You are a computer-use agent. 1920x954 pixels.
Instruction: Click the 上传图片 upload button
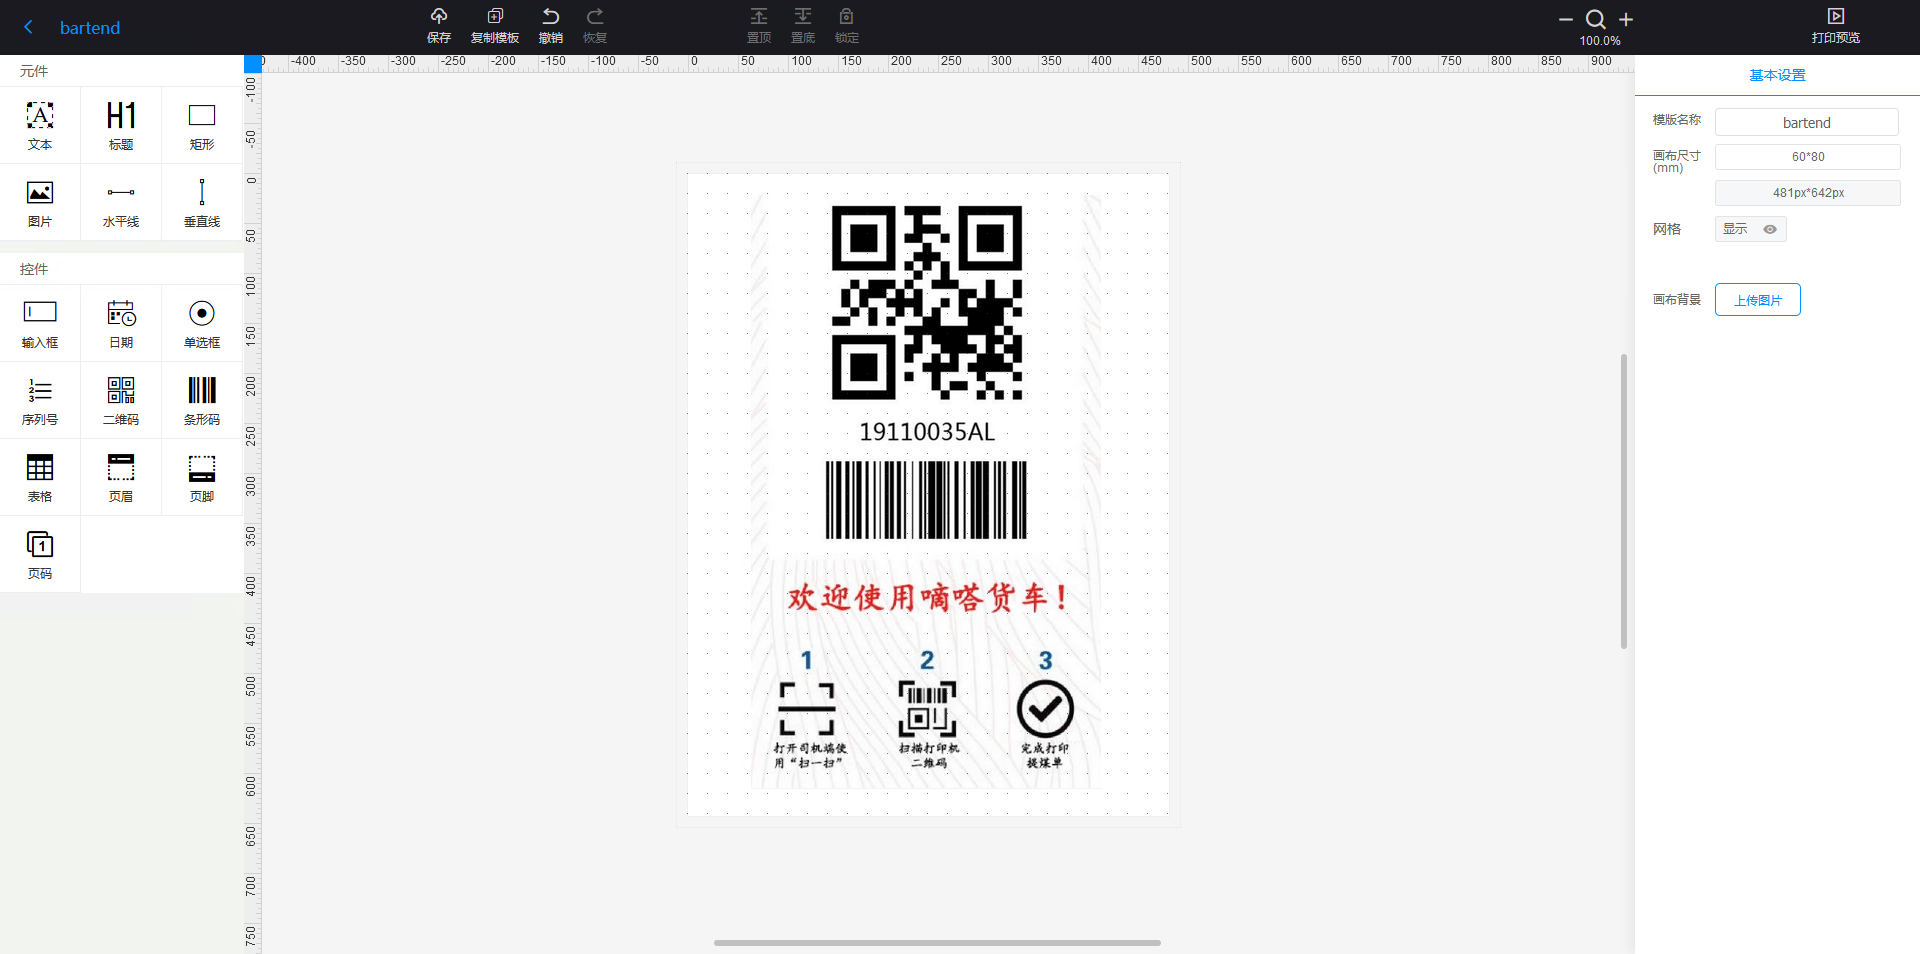click(x=1757, y=300)
